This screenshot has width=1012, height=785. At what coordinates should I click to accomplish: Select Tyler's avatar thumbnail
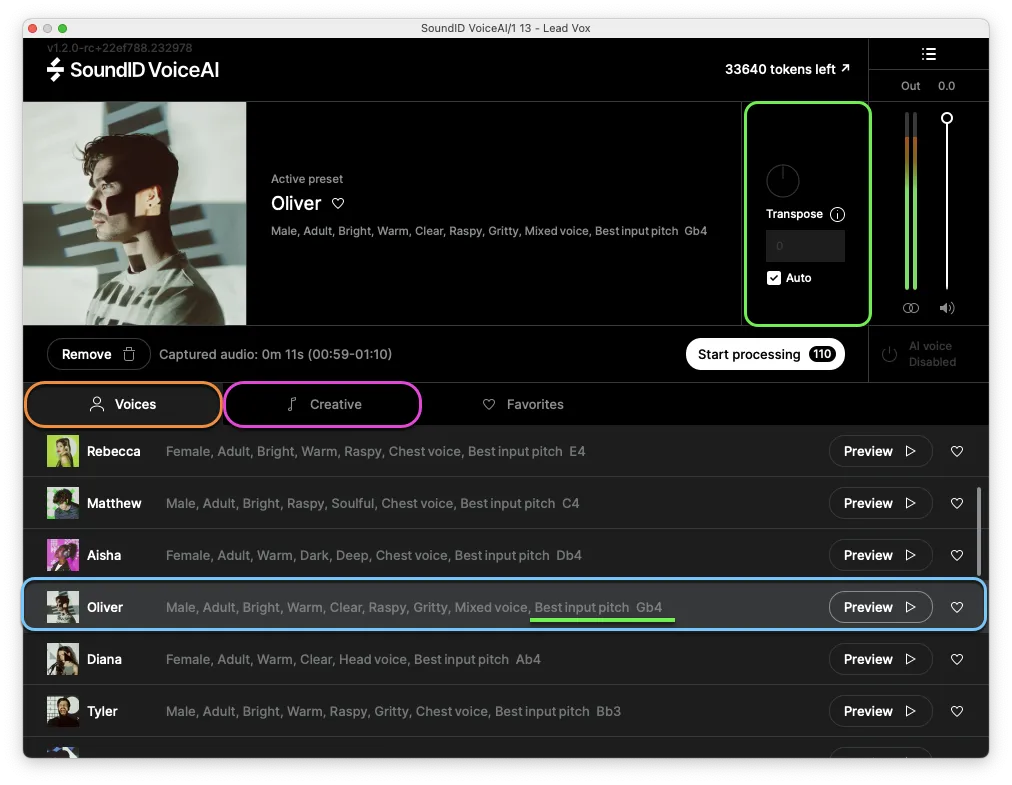click(x=63, y=711)
